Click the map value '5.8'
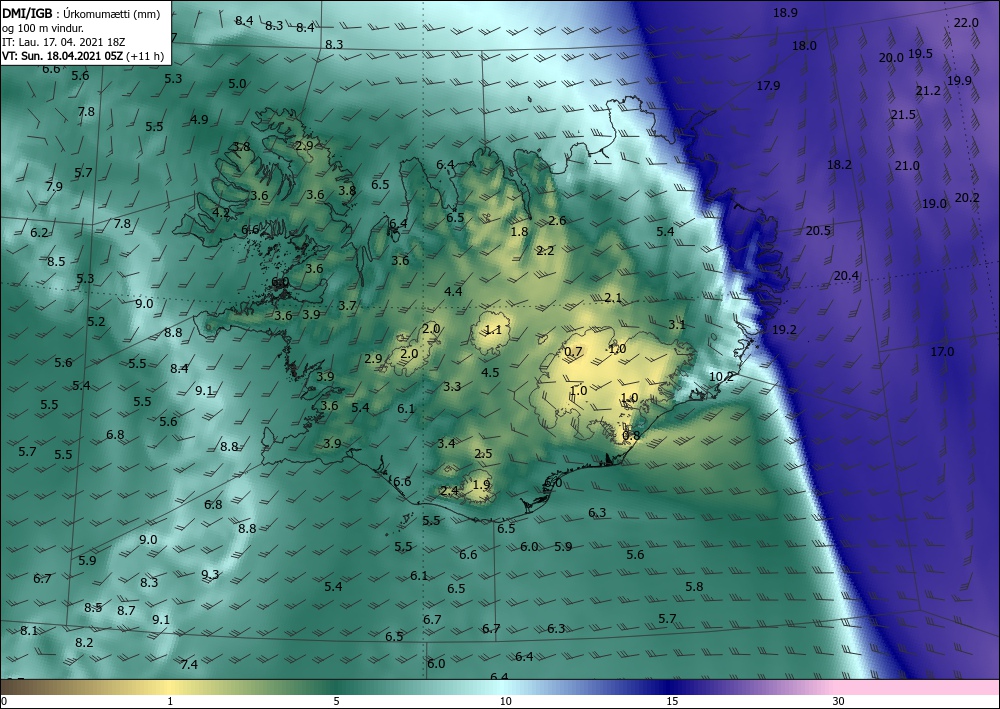Screen dimensions: 1000x709 click(694, 587)
